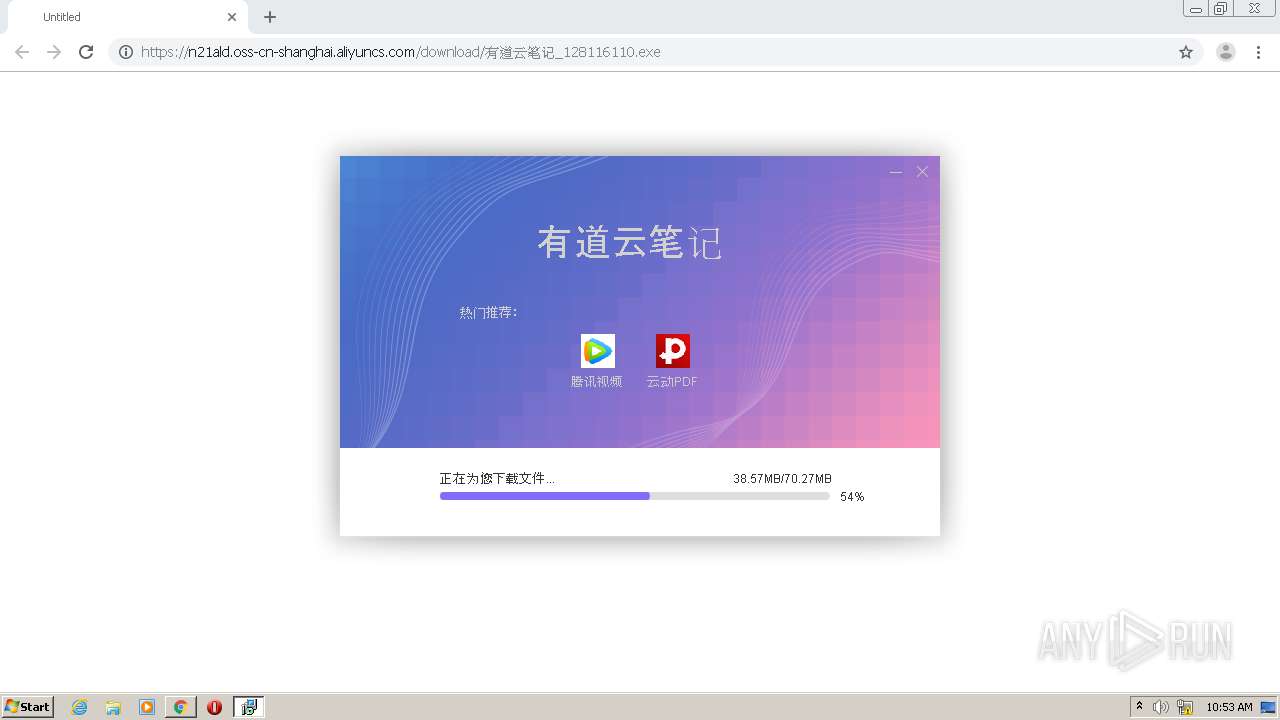Bookmark this page with the star
The width and height of the screenshot is (1280, 720).
[1186, 52]
